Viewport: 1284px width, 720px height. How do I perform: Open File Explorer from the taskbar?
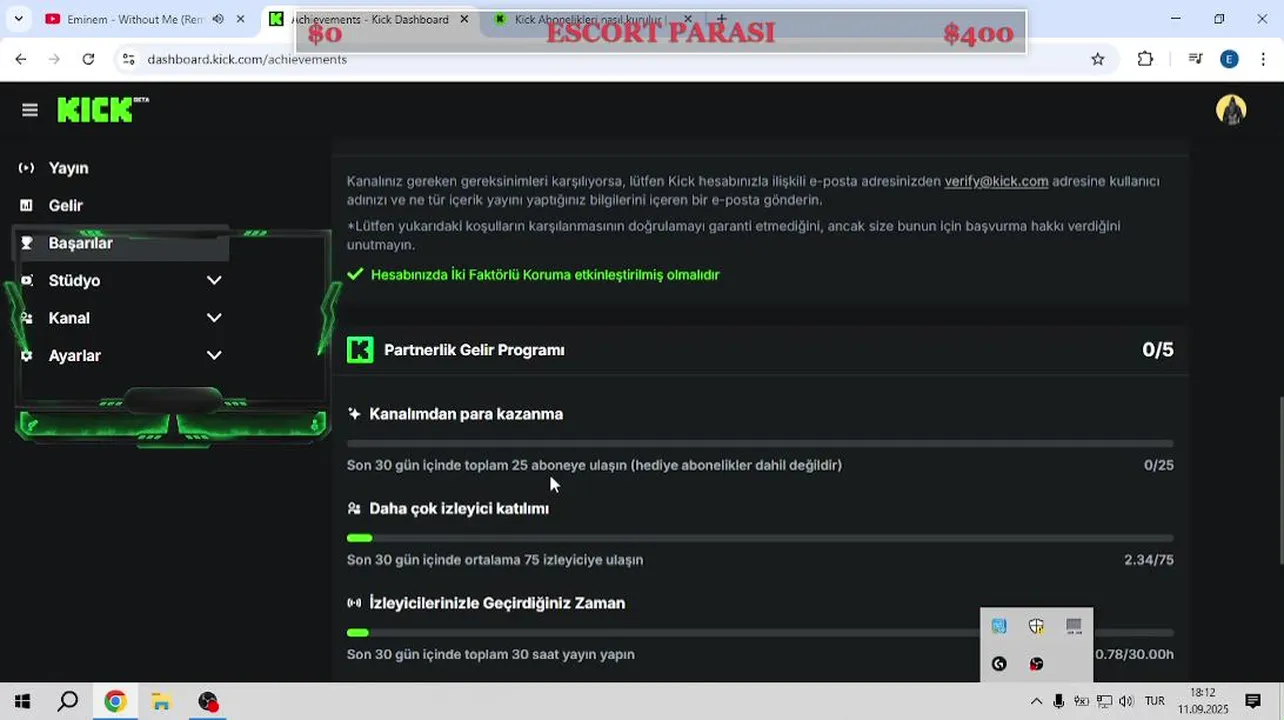tap(161, 702)
